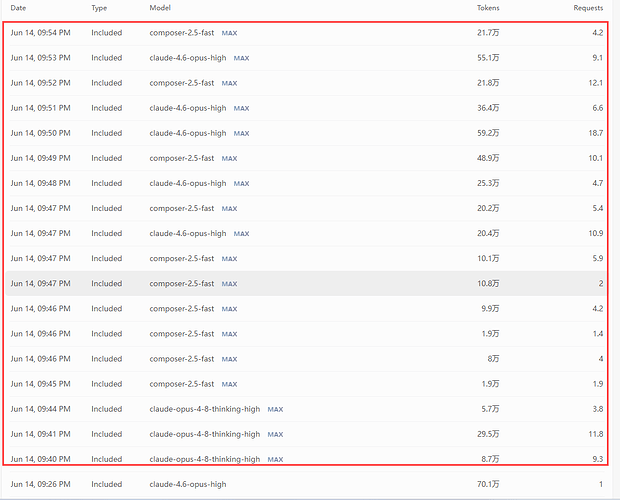
Task: Click the 11.8 requests value
Action: (595, 434)
